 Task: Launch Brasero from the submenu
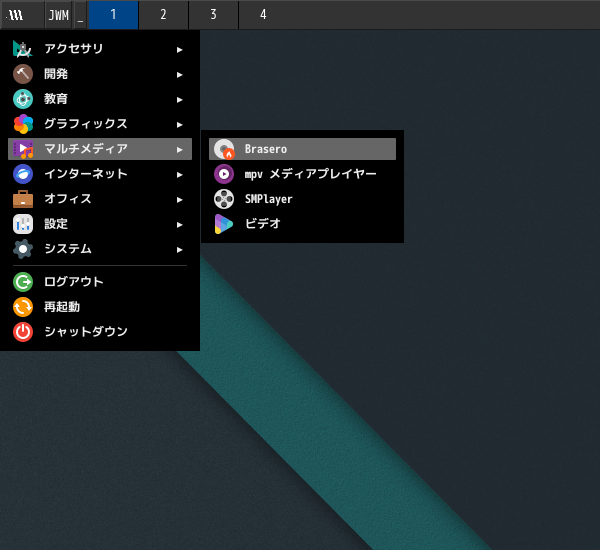[302, 149]
